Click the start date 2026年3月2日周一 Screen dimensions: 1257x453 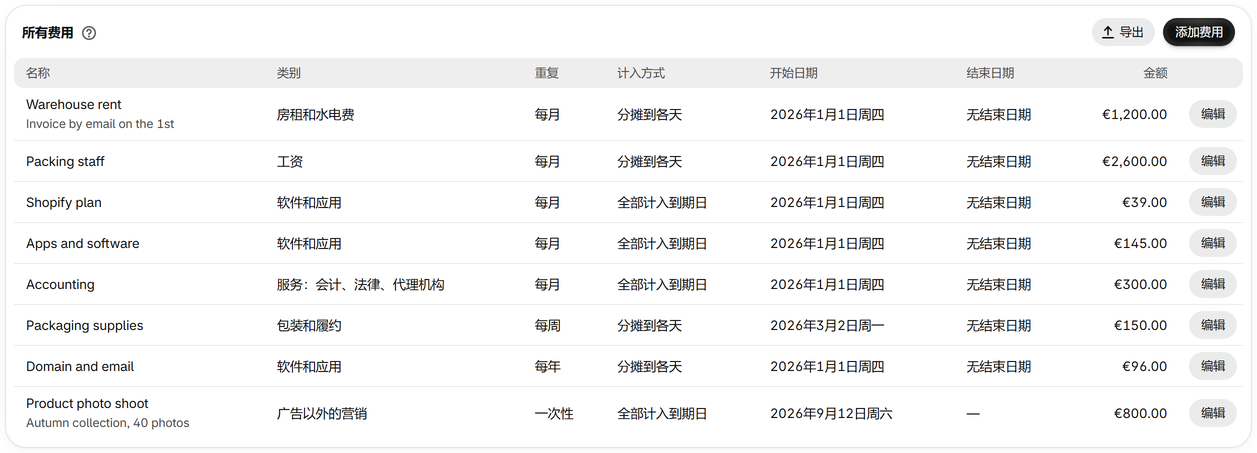(827, 325)
